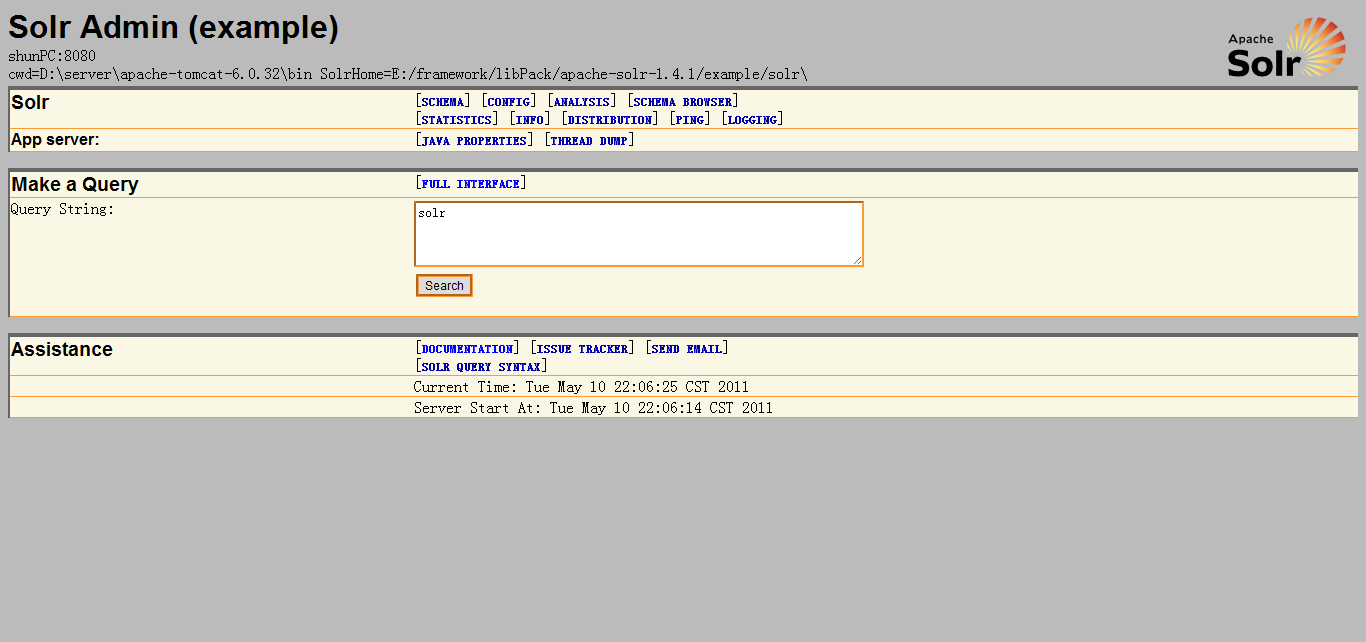Focus the Query String text area
Viewport: 1366px width, 642px height.
tap(639, 234)
